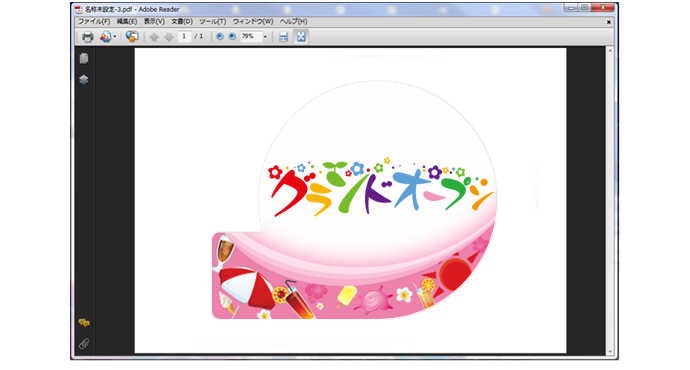Viewport: 690px width, 370px height.
Task: Open the 文書(D) menu
Action: click(x=182, y=22)
